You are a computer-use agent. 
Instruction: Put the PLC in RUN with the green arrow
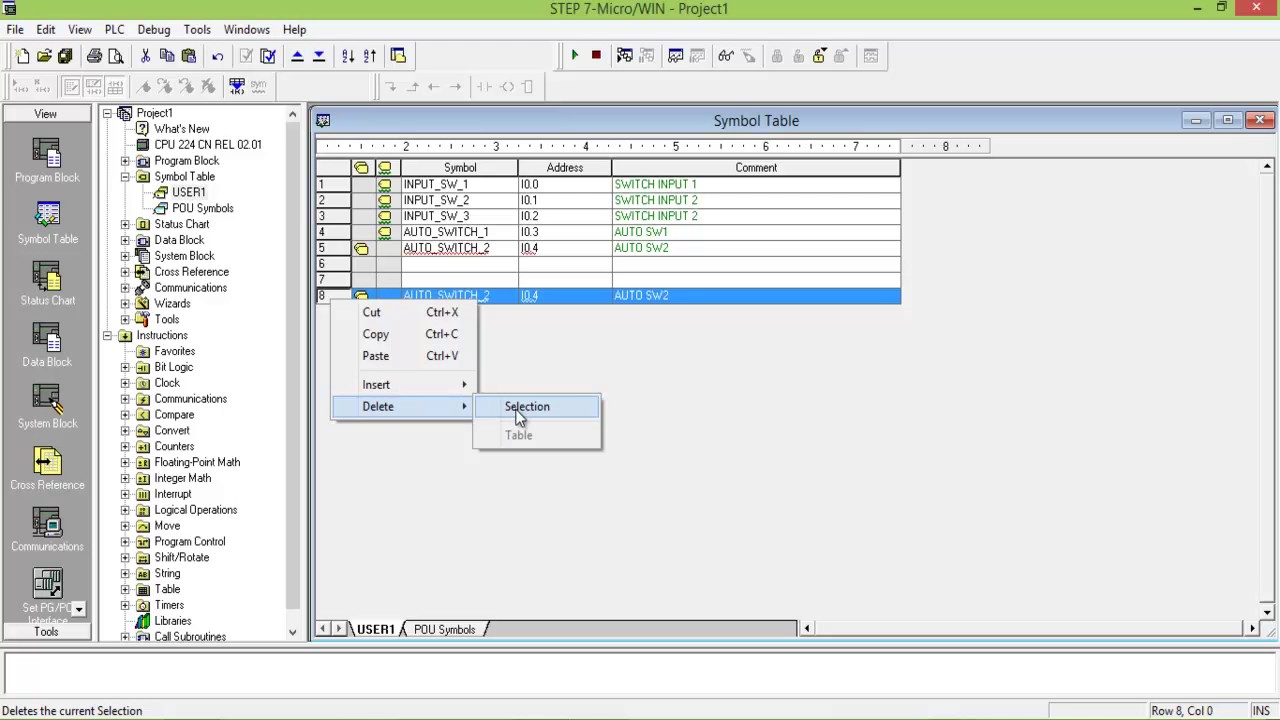point(574,56)
